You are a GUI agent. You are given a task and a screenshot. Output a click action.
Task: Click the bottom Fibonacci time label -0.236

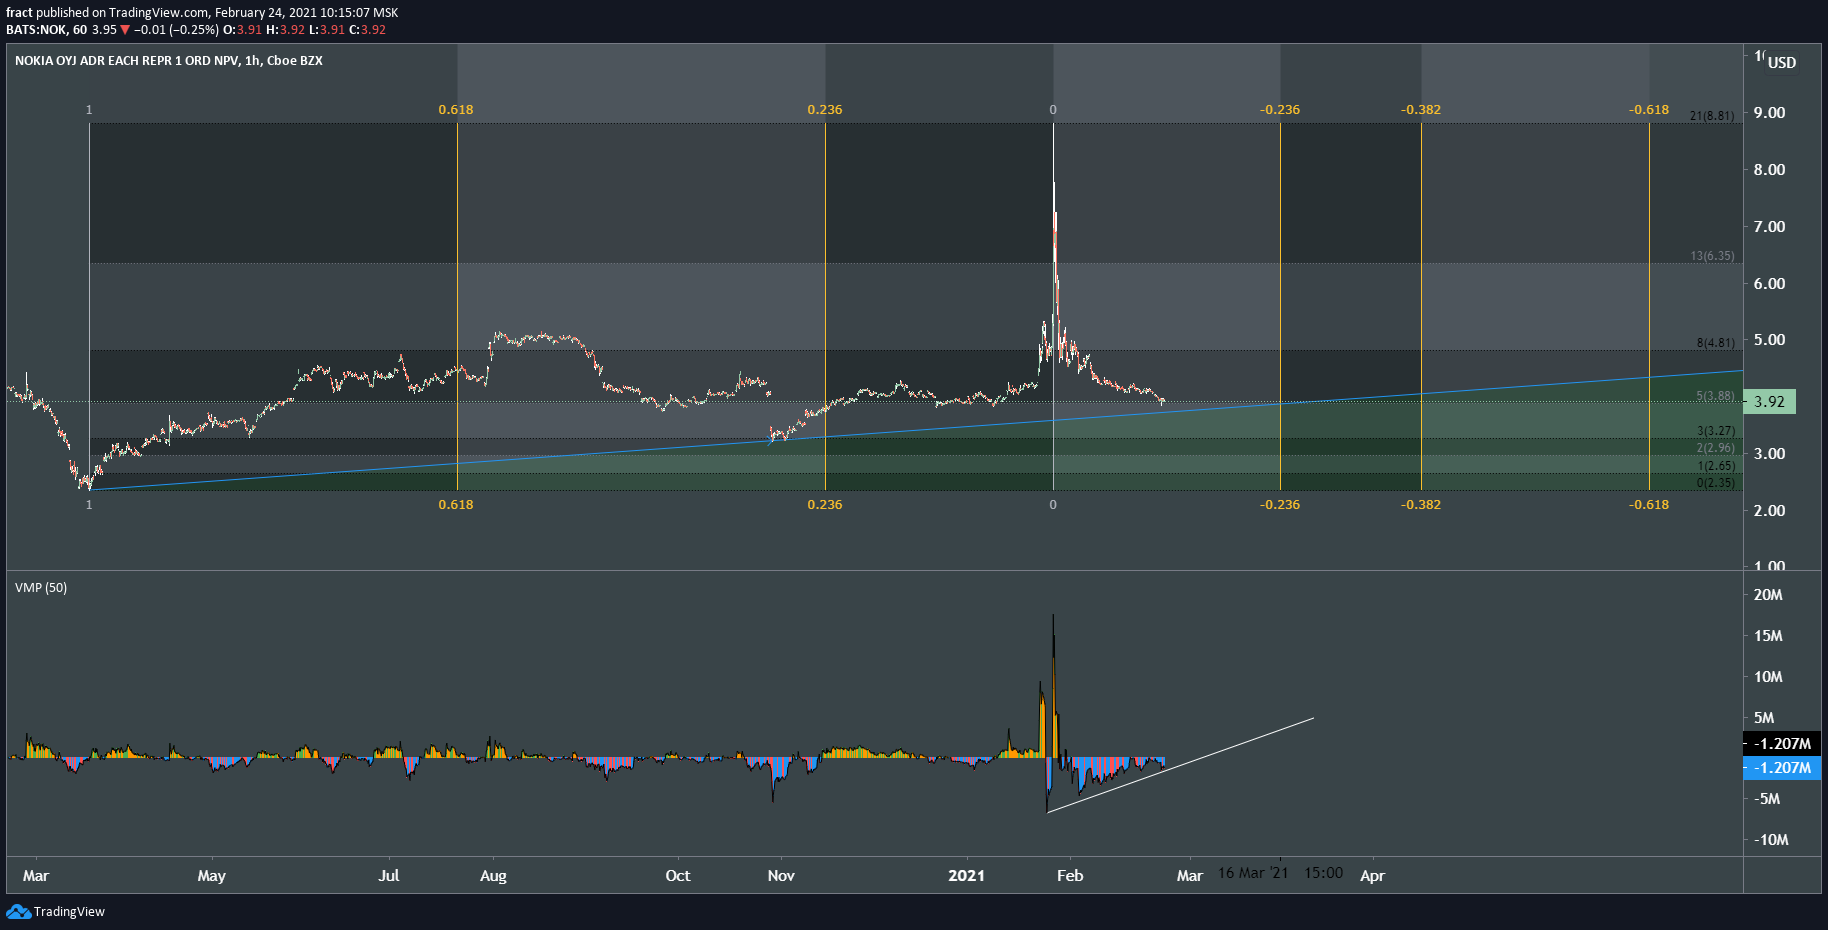tap(1280, 505)
